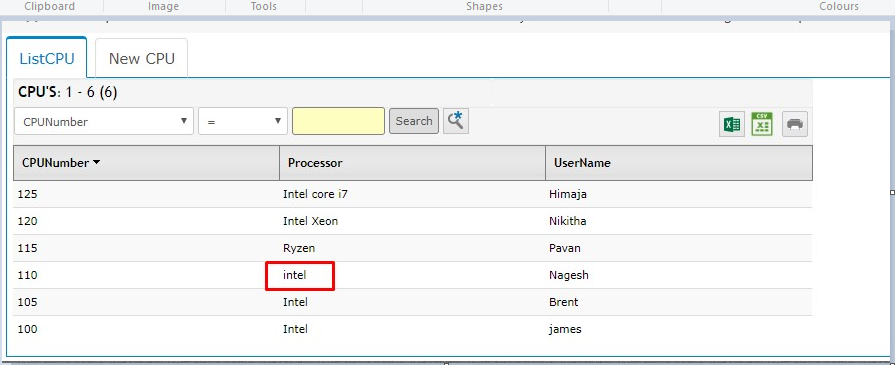Viewport: 895px width, 365px height.
Task: Select the row with CPUNumber 125
Action: 413,194
